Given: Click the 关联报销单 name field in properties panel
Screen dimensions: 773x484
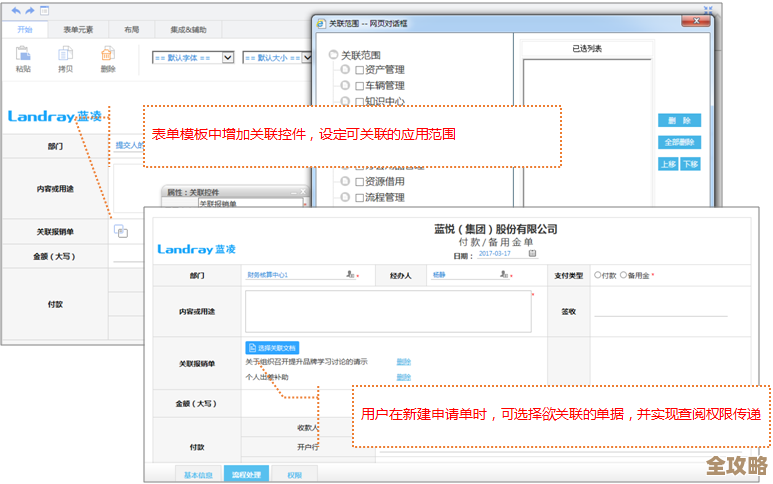Looking at the screenshot, I should point(250,203).
